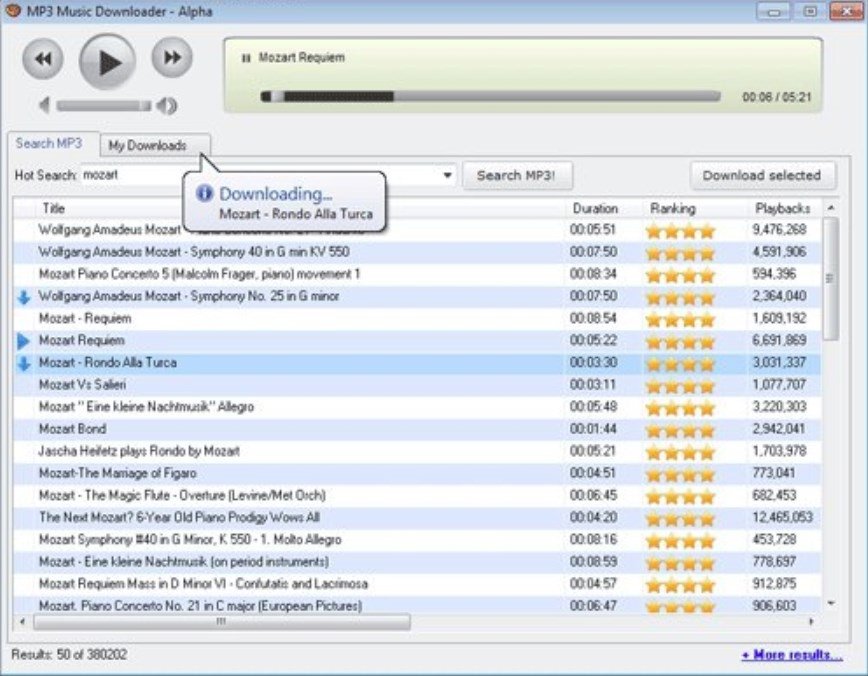Seek on the Mozart Requiem progress bar
This screenshot has height=676, width=868.
coord(490,96)
